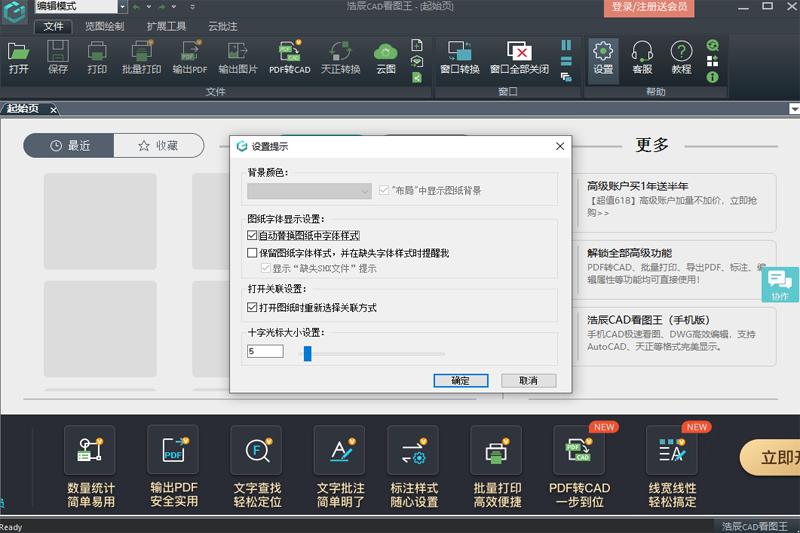Open the 教程 tutorial help icon
800x533 pixels.
[681, 58]
